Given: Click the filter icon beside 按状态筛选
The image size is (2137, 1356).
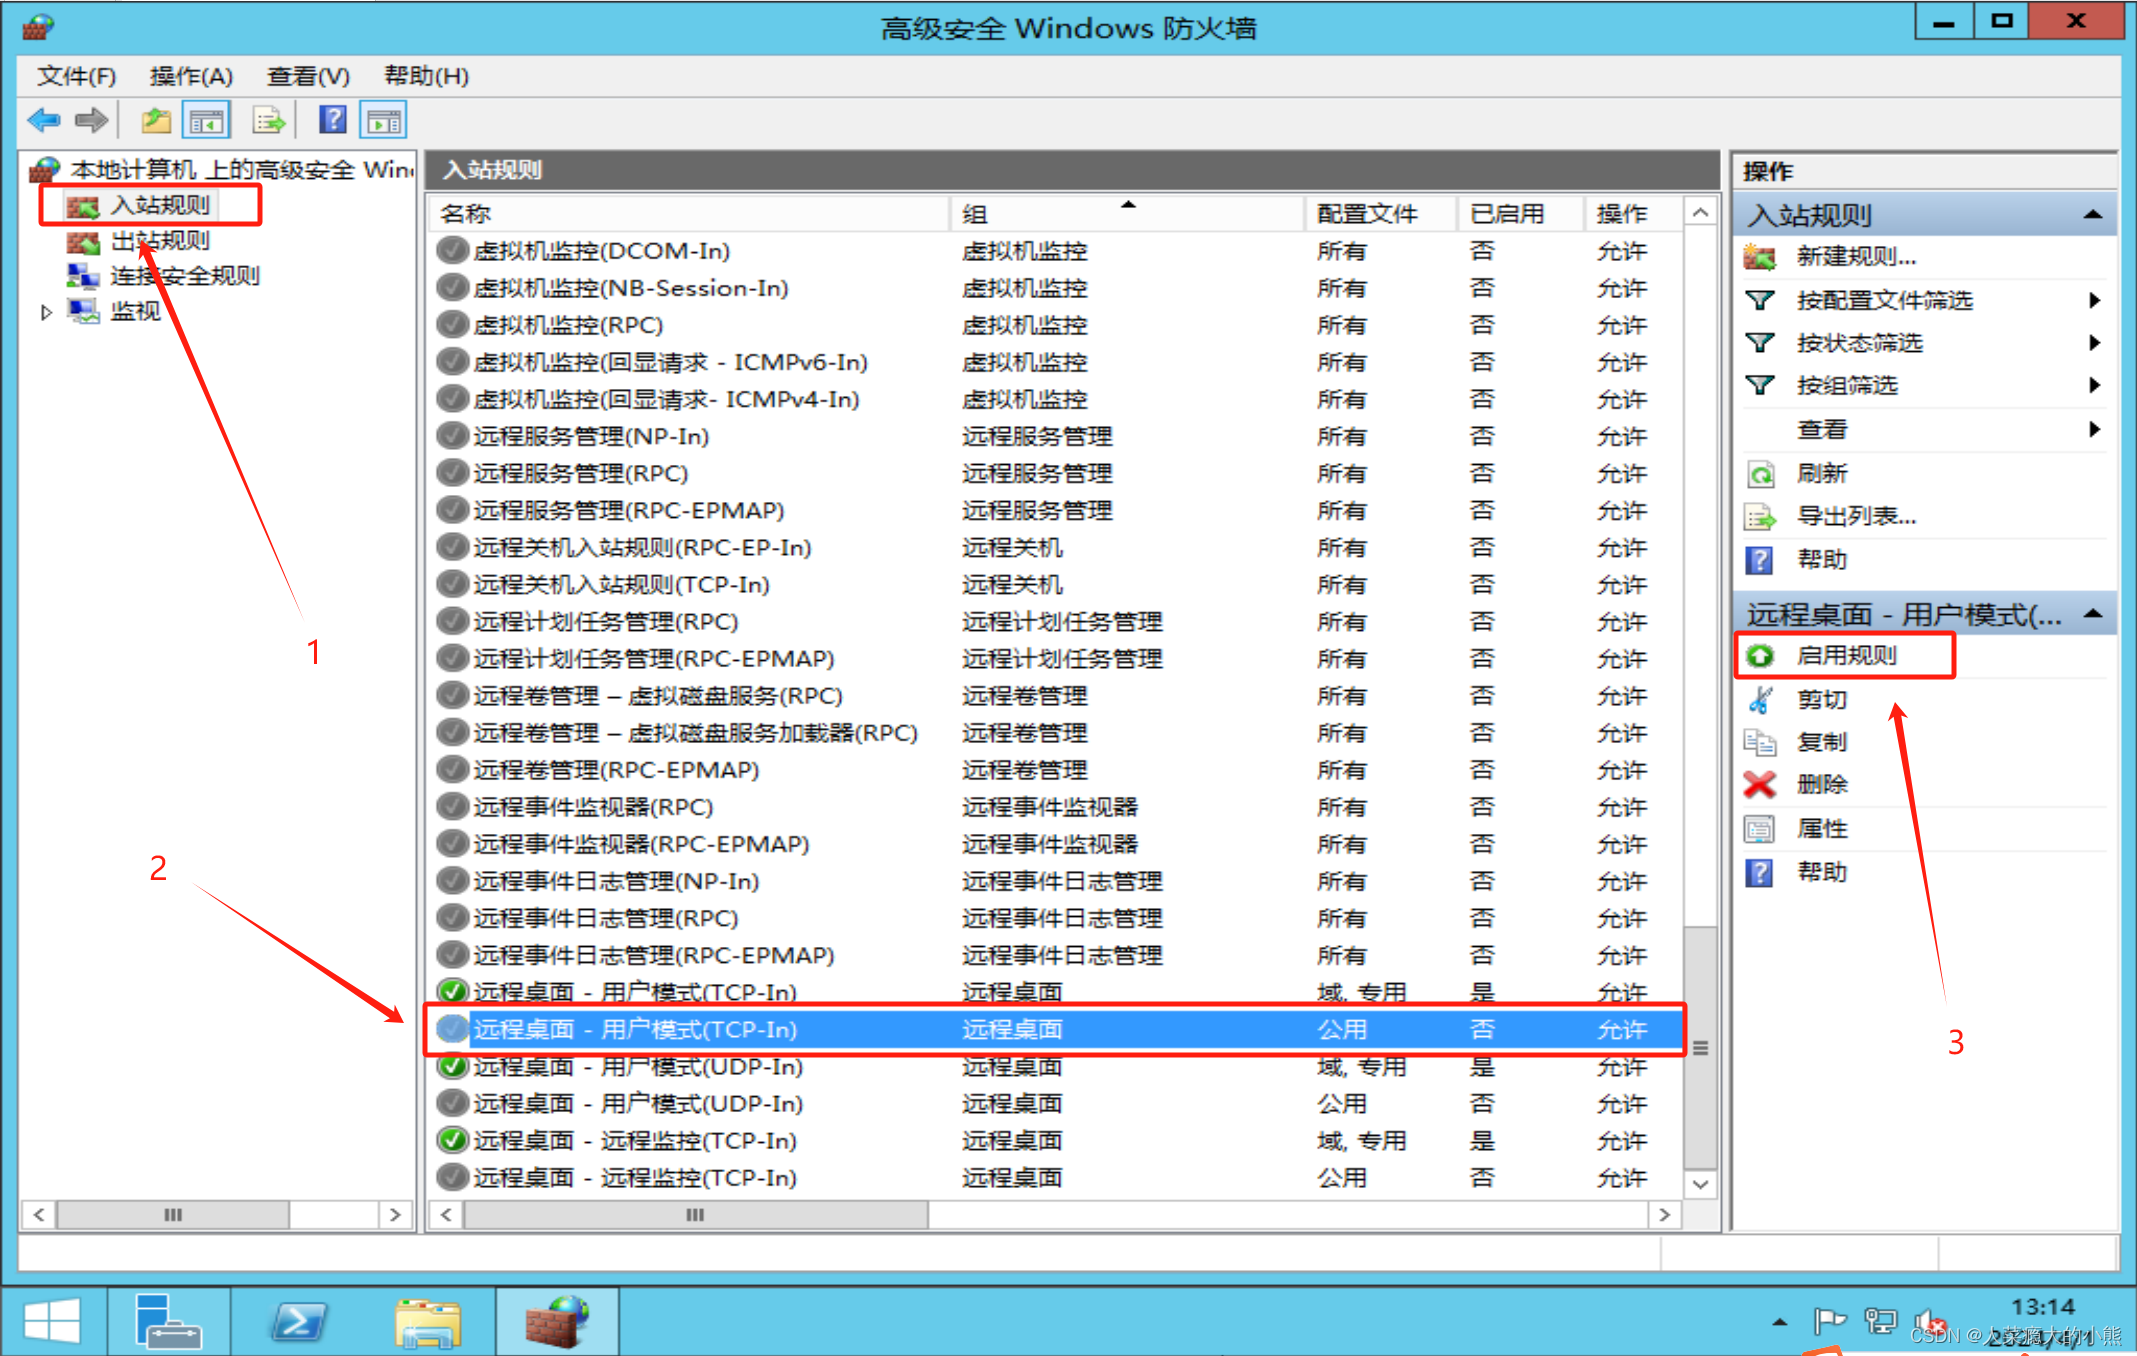Looking at the screenshot, I should 1760,343.
